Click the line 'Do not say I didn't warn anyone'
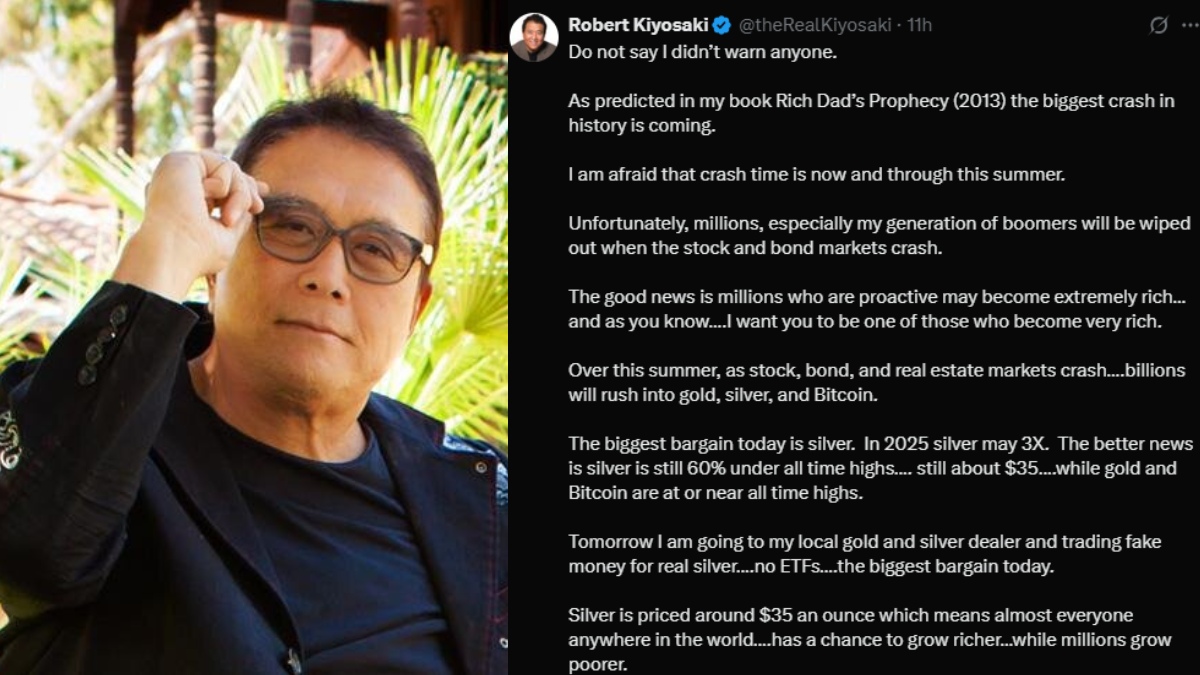The height and width of the screenshot is (675, 1200). click(702, 51)
